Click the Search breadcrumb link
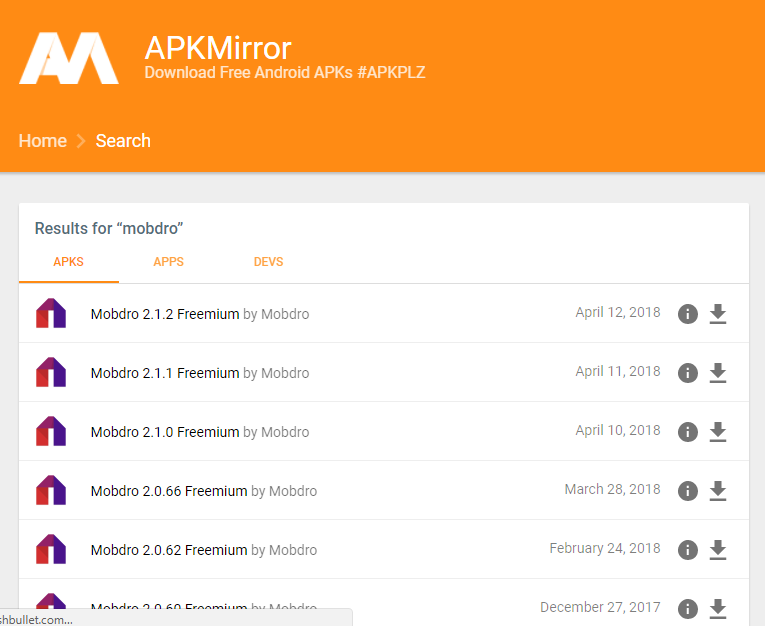Image resolution: width=765 pixels, height=626 pixels. tap(123, 141)
